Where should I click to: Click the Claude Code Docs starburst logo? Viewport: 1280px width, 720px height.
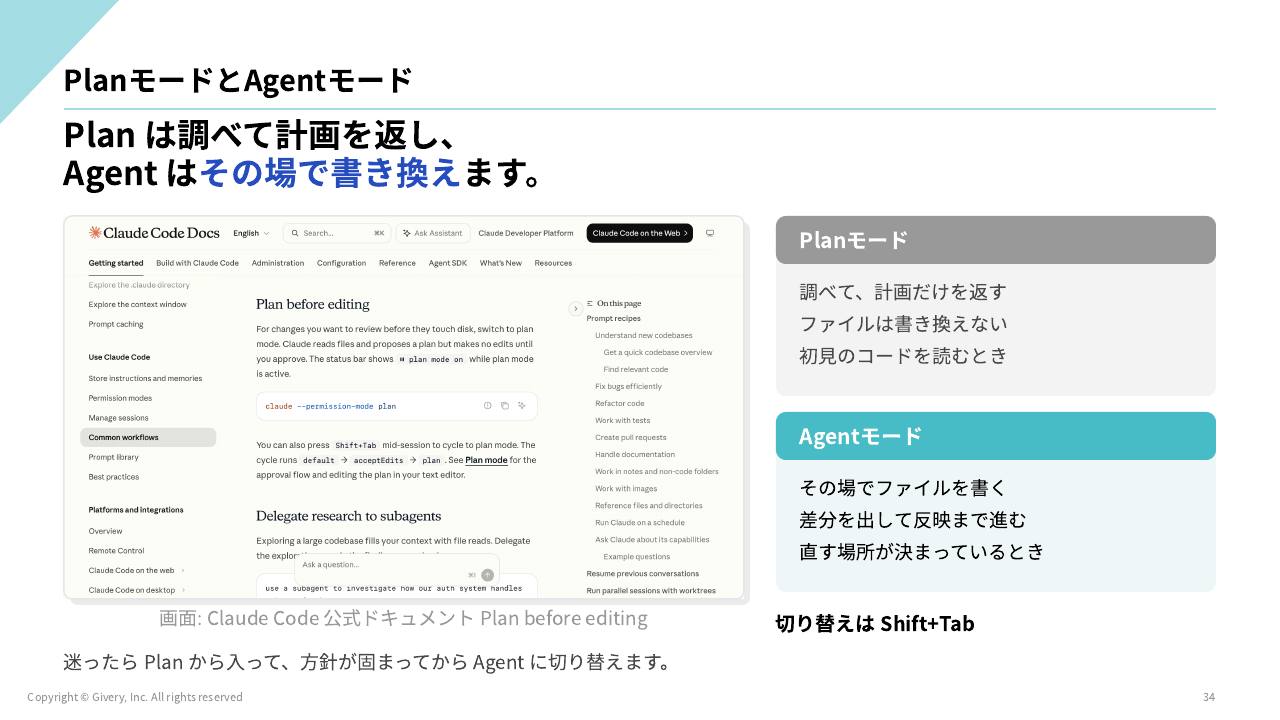tap(95, 233)
